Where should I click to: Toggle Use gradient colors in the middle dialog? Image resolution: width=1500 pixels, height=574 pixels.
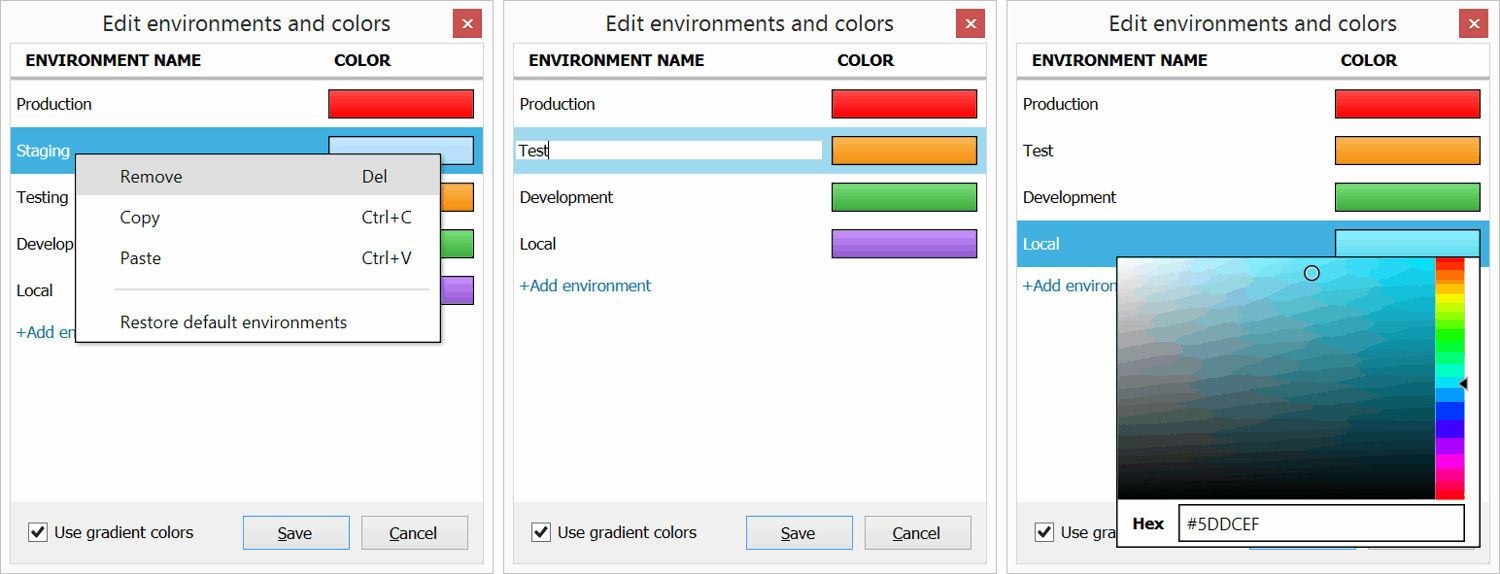click(x=541, y=533)
